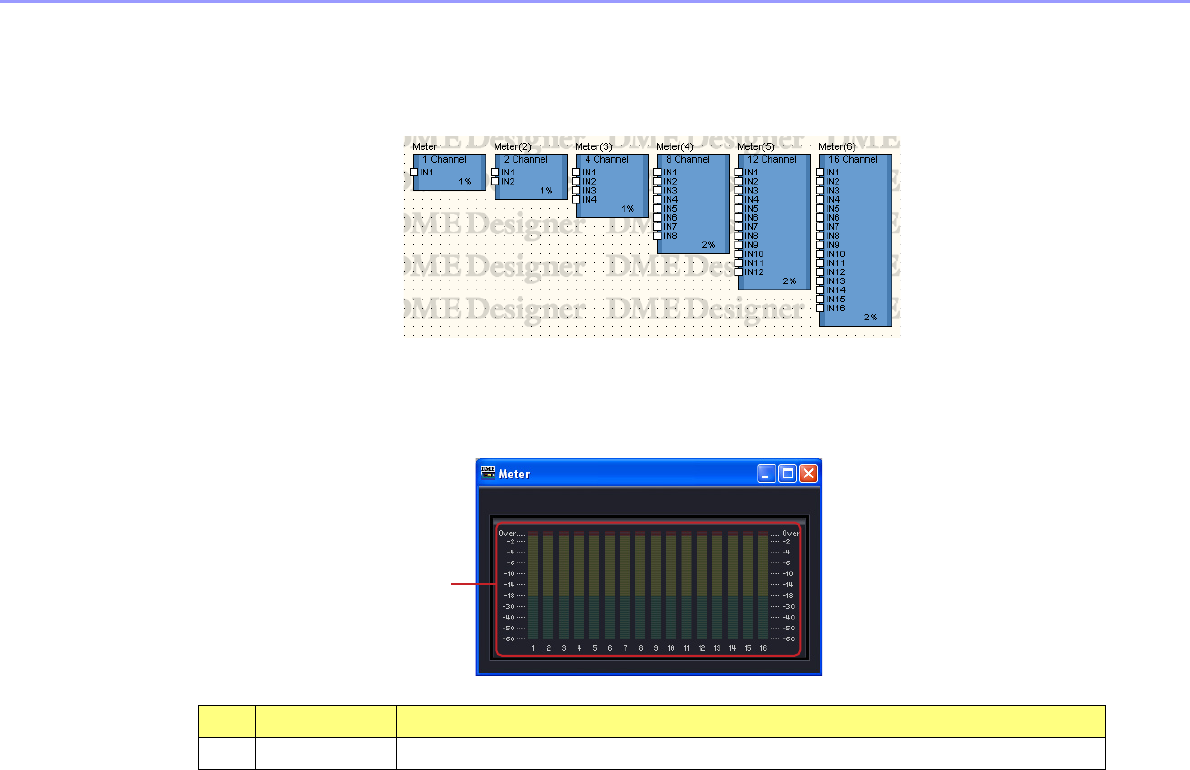Click the Meter(4) component label
This screenshot has width=1190, height=770.
675,146
